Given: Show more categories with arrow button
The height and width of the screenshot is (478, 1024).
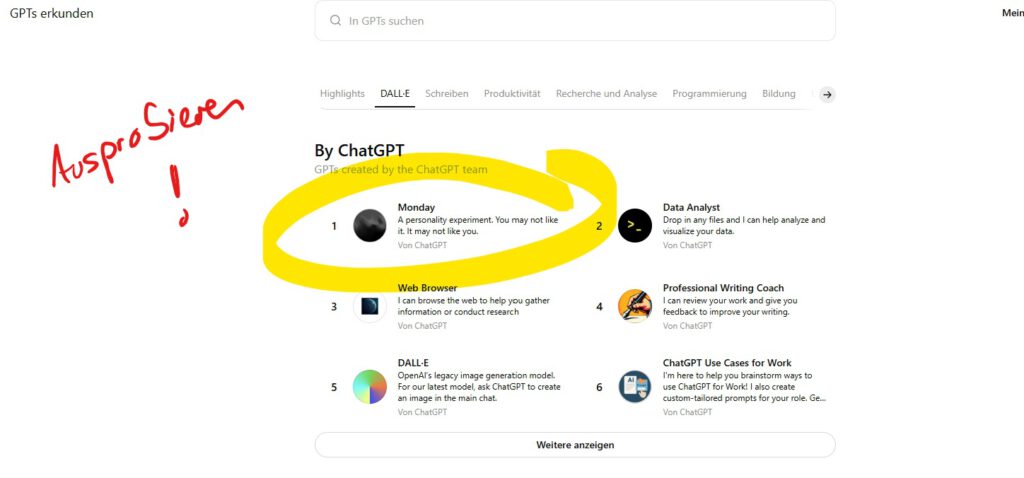Looking at the screenshot, I should click(x=827, y=95).
